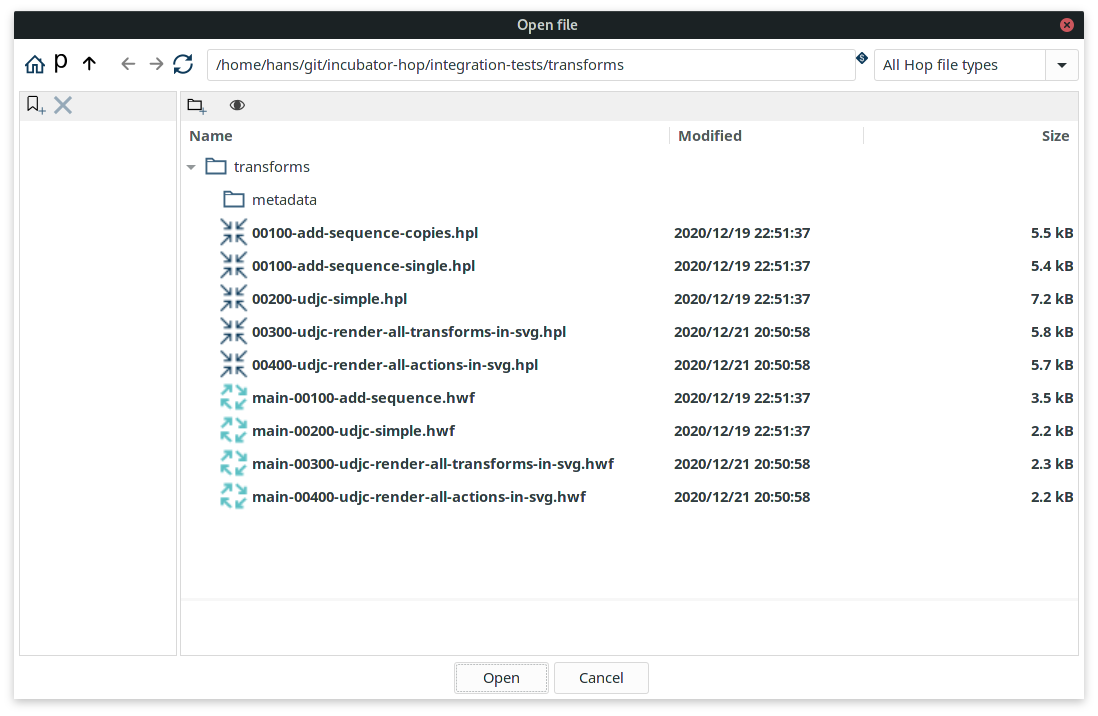Image resolution: width=1098 pixels, height=716 pixels.
Task: Click inside the file path input field
Action: (530, 63)
